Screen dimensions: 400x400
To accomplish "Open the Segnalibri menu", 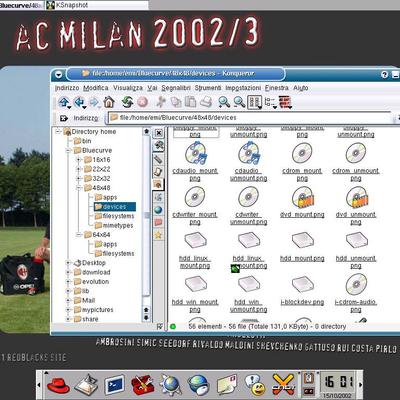I will pyautogui.click(x=176, y=88).
